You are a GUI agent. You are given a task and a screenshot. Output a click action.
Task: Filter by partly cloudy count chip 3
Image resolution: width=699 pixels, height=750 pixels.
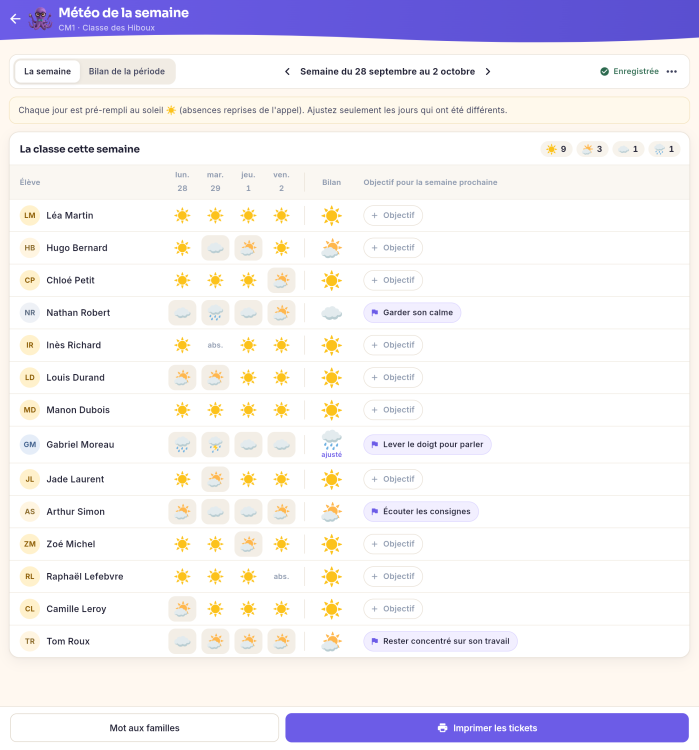click(592, 149)
